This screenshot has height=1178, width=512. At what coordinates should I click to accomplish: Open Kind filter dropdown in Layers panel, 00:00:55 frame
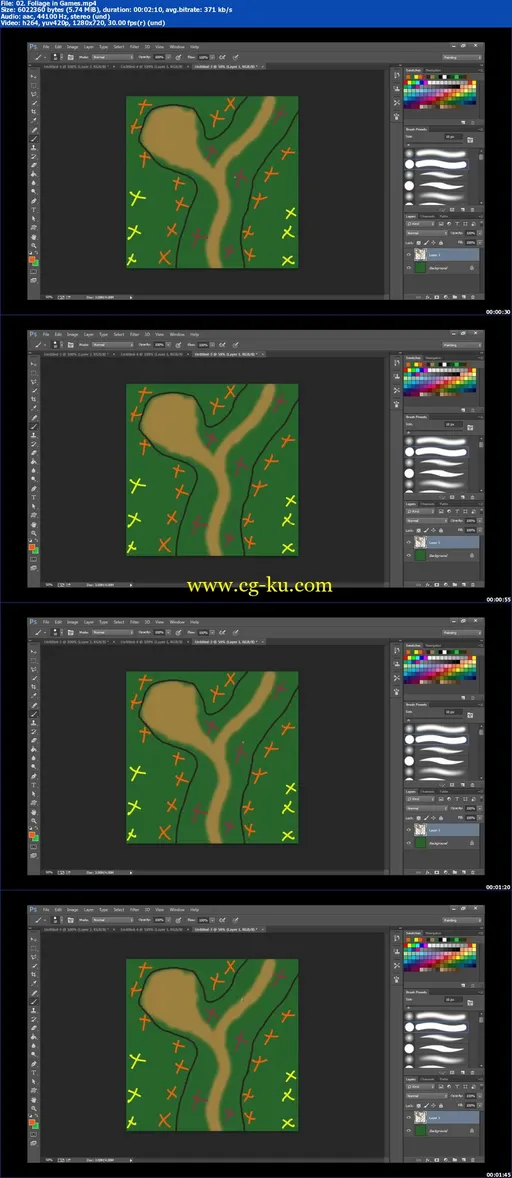pyautogui.click(x=420, y=512)
